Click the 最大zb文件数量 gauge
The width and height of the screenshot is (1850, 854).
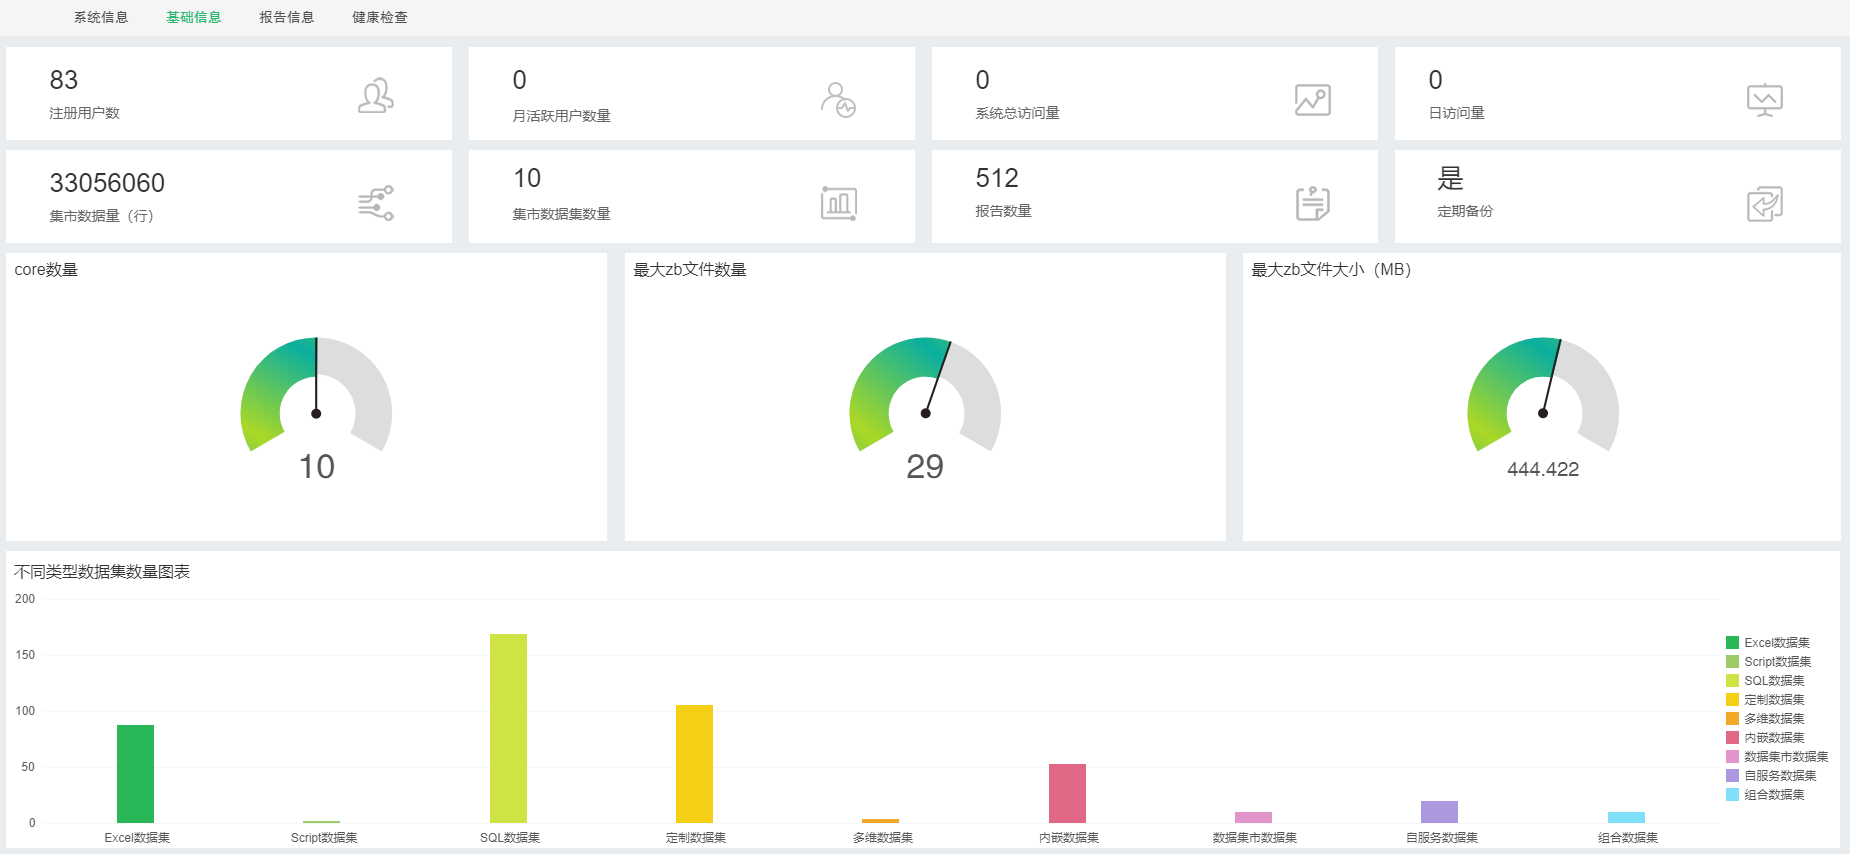925,395
